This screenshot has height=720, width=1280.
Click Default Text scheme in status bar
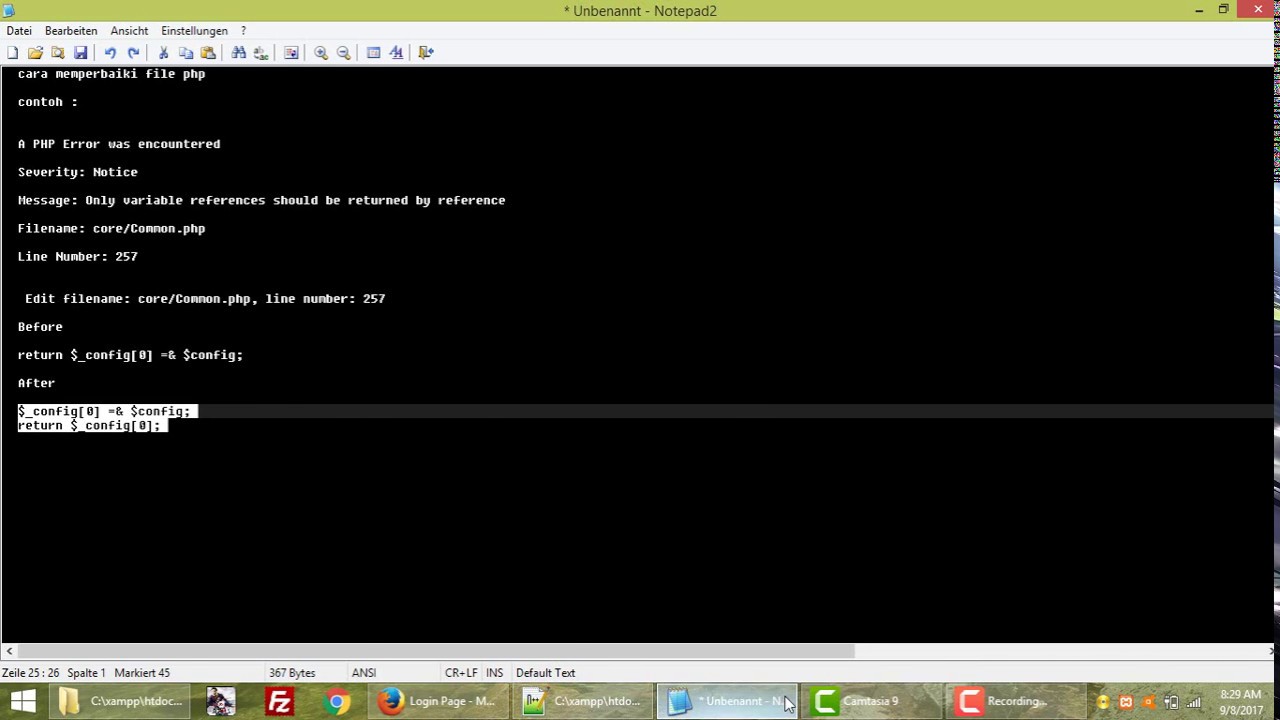tap(546, 673)
